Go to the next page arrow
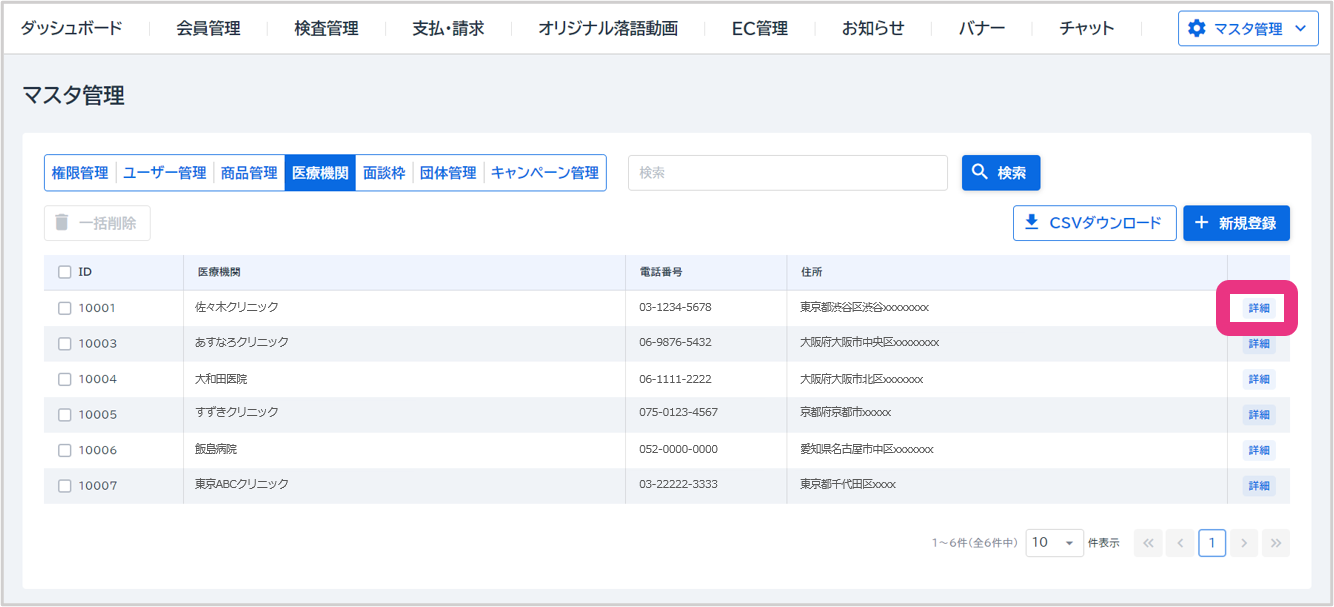The width and height of the screenshot is (1334, 607). 1243,543
